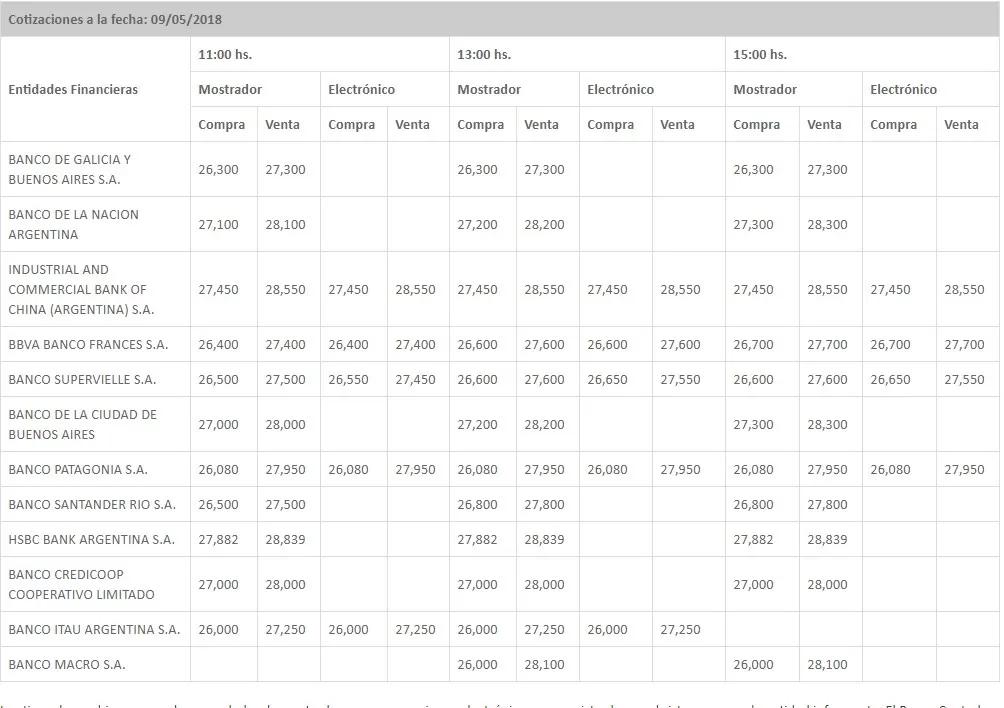Select Banco de la Nacion Argentina row name
The height and width of the screenshot is (708, 1004).
click(x=74, y=225)
